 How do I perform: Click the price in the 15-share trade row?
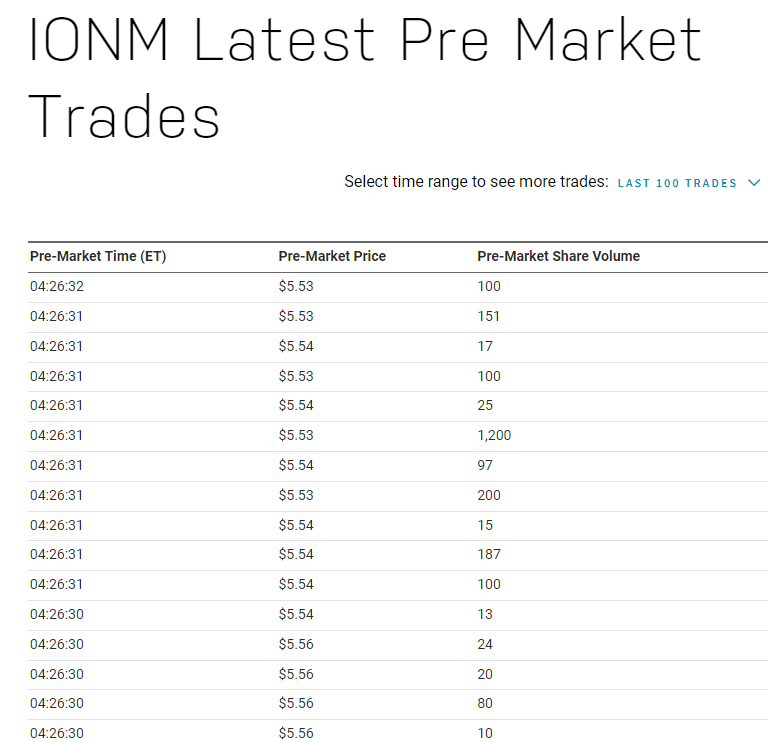[296, 526]
